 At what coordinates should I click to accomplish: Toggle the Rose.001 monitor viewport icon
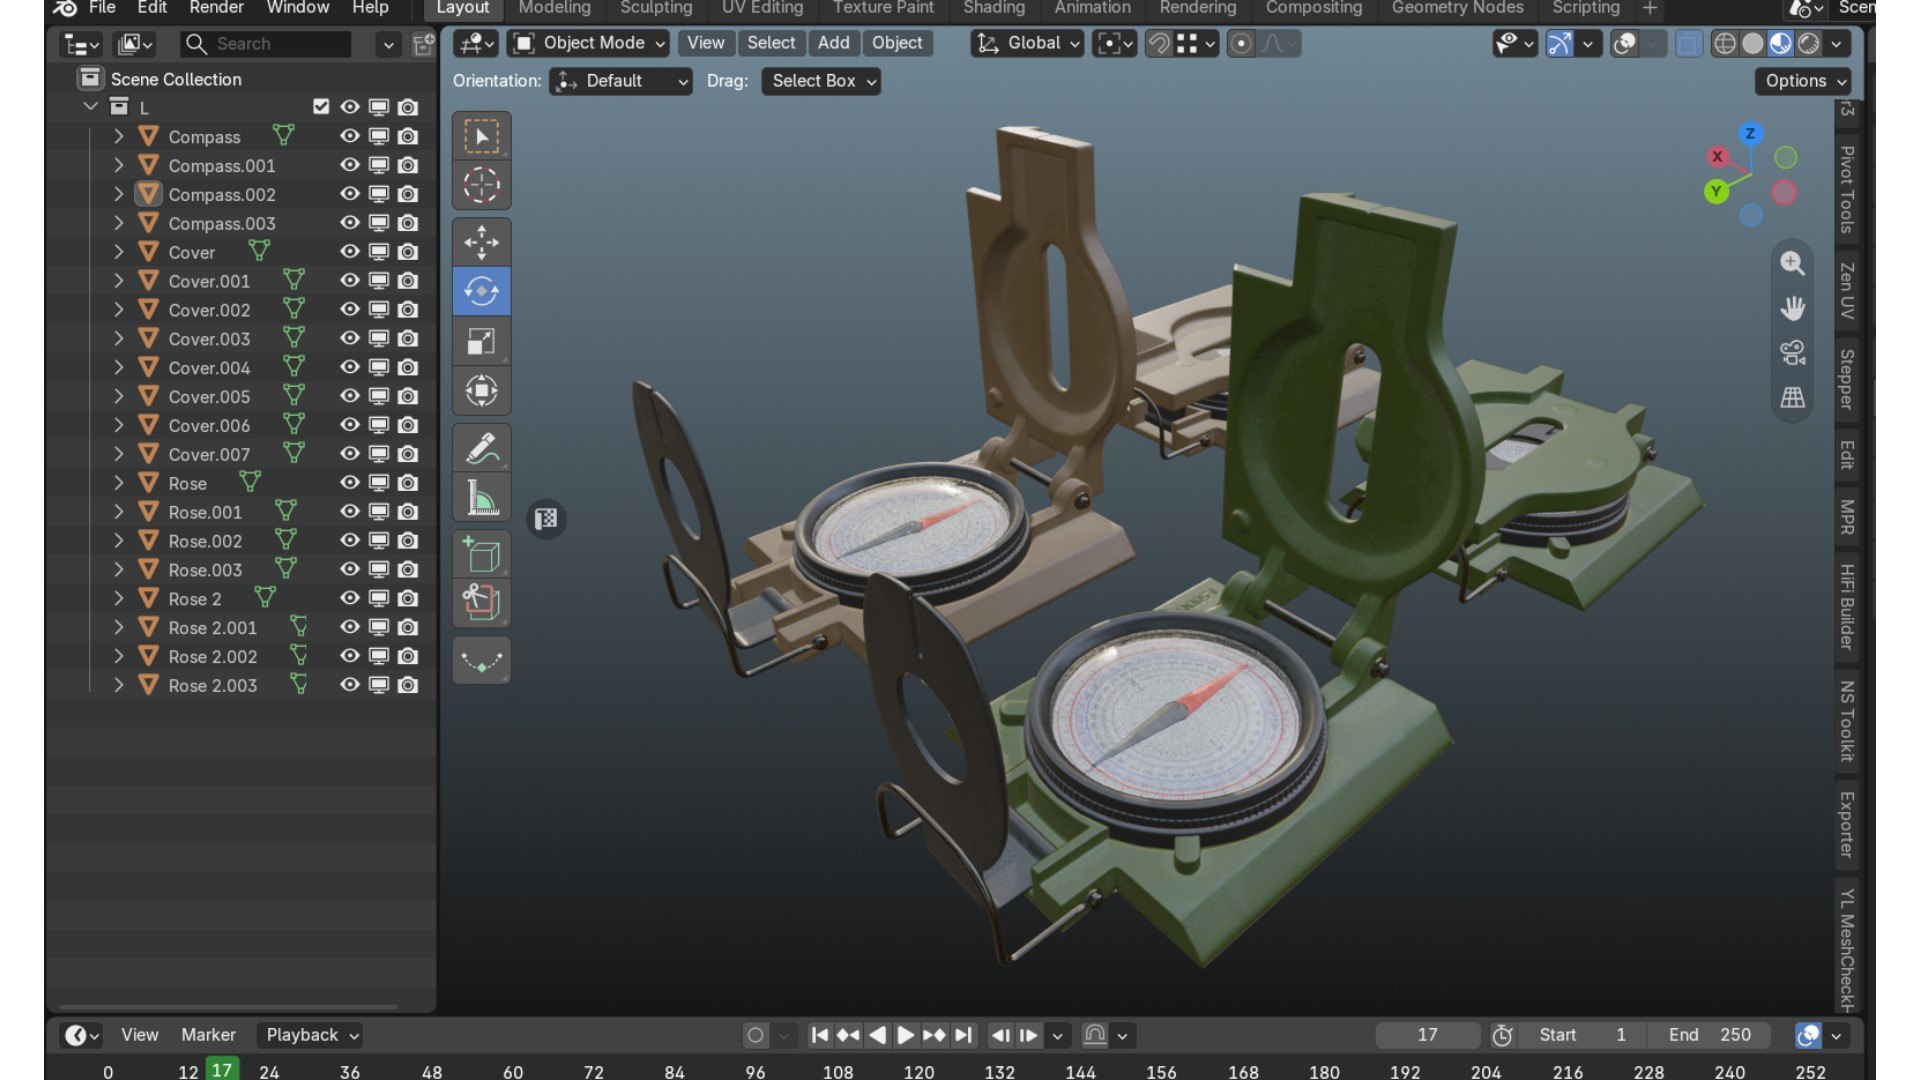pos(379,511)
